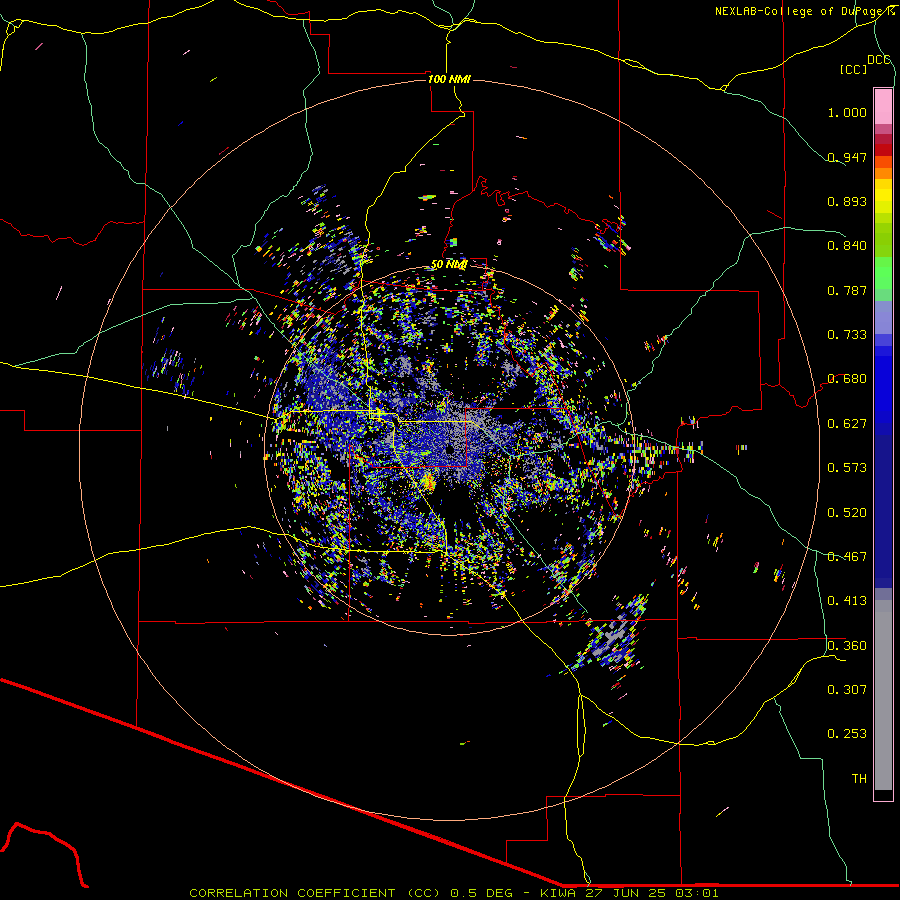The width and height of the screenshot is (900, 900).
Task: Click the 100 NMI range ring label
Action: 449,79
